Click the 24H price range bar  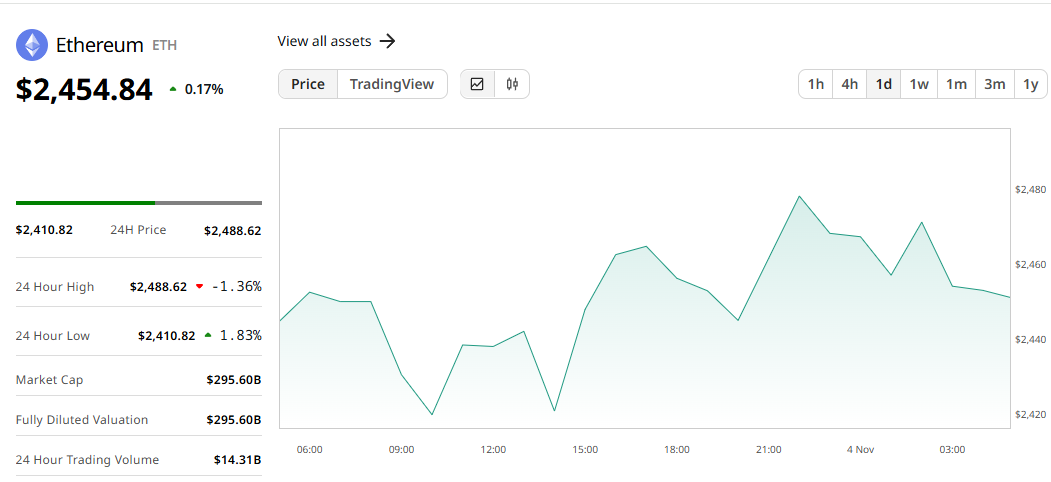point(139,202)
